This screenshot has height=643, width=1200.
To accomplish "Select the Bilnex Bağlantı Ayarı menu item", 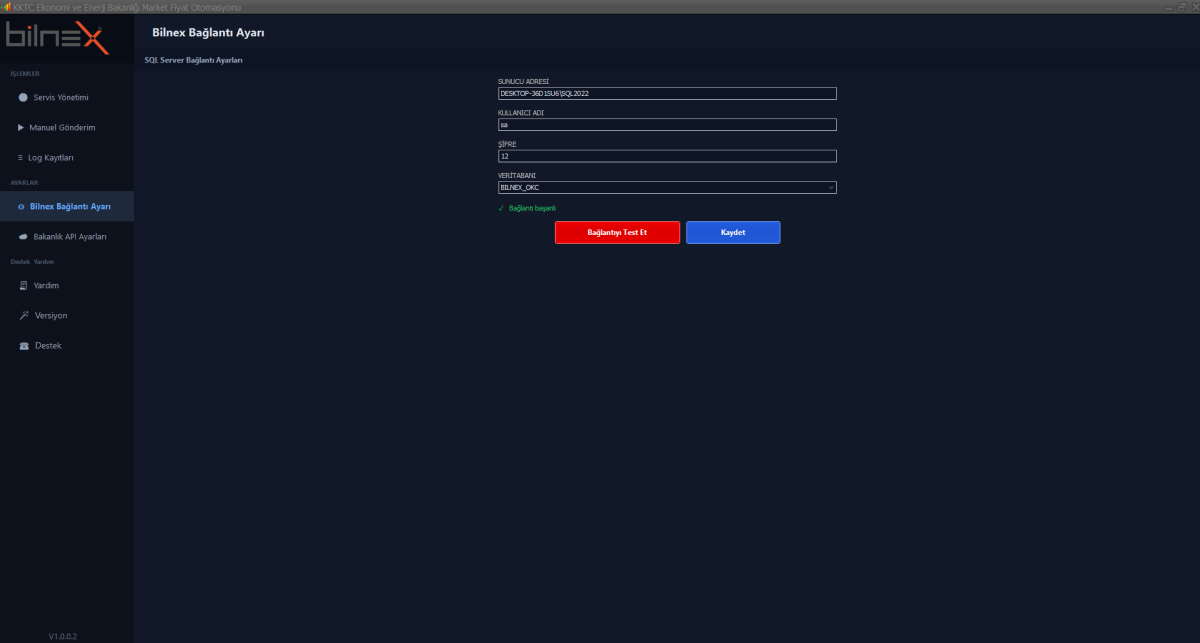I will 70,206.
